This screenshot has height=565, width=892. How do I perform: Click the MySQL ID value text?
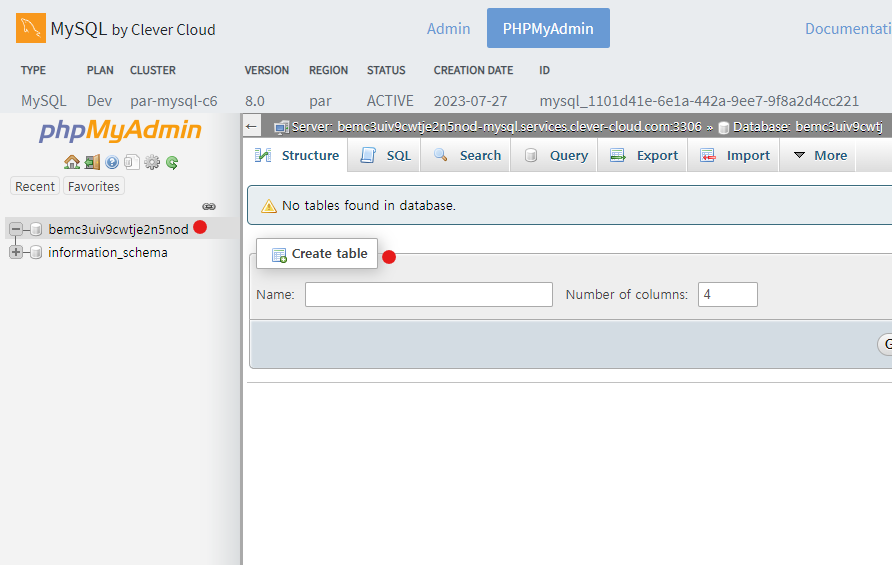pos(699,101)
